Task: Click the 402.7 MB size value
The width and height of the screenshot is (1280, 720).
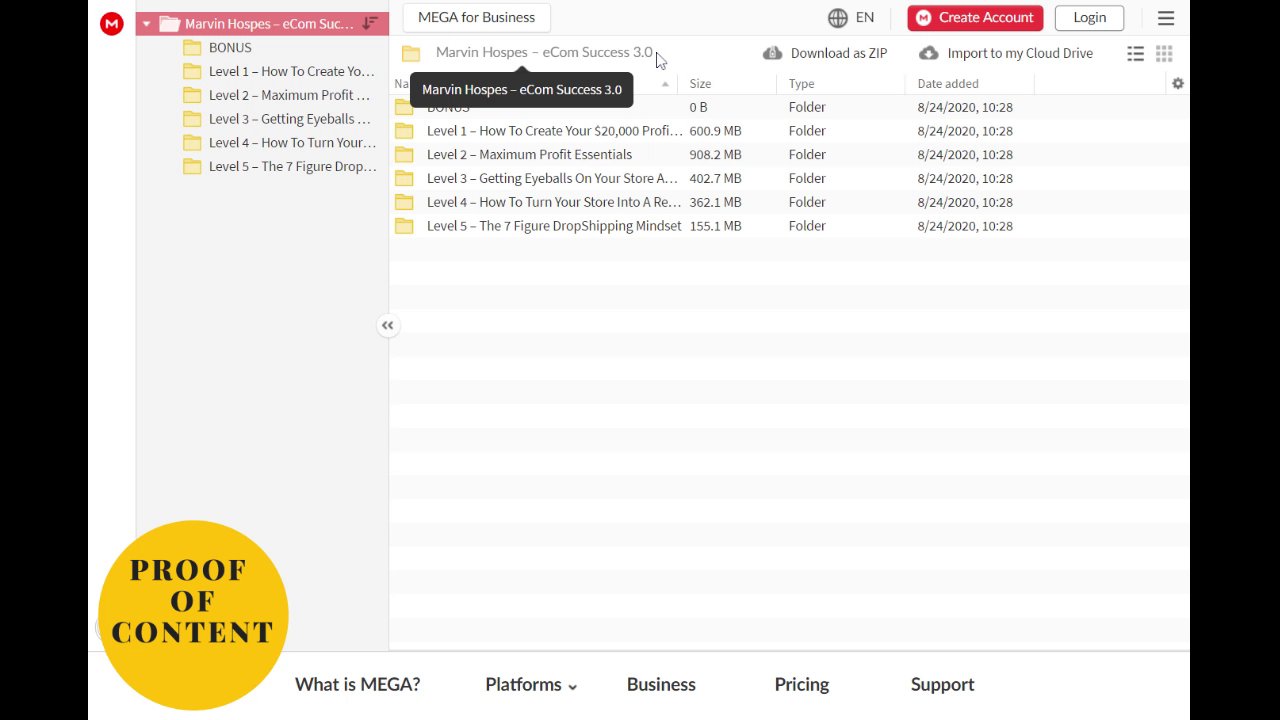Action: (x=715, y=178)
